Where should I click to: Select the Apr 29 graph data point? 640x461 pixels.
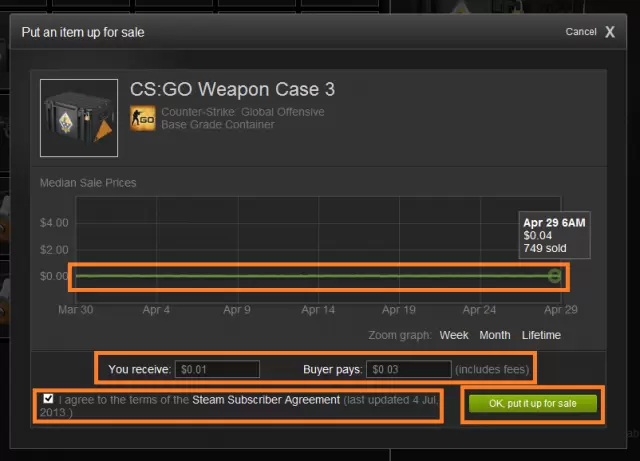coord(554,276)
